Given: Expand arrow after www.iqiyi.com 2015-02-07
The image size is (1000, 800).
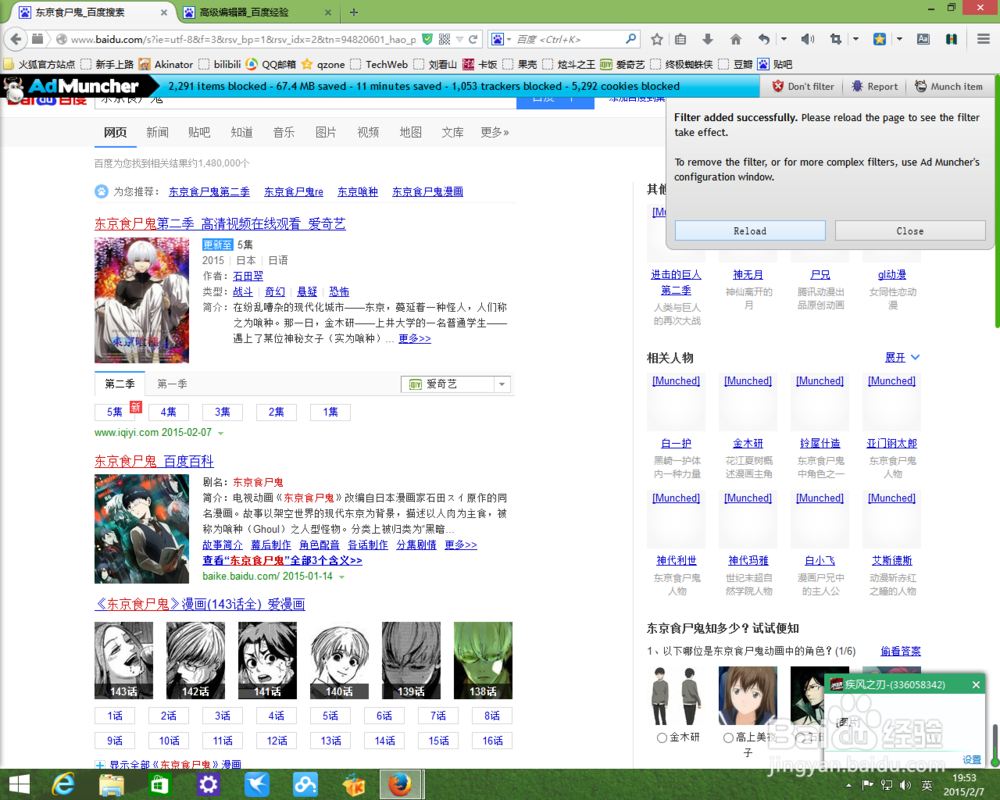Looking at the screenshot, I should (221, 433).
